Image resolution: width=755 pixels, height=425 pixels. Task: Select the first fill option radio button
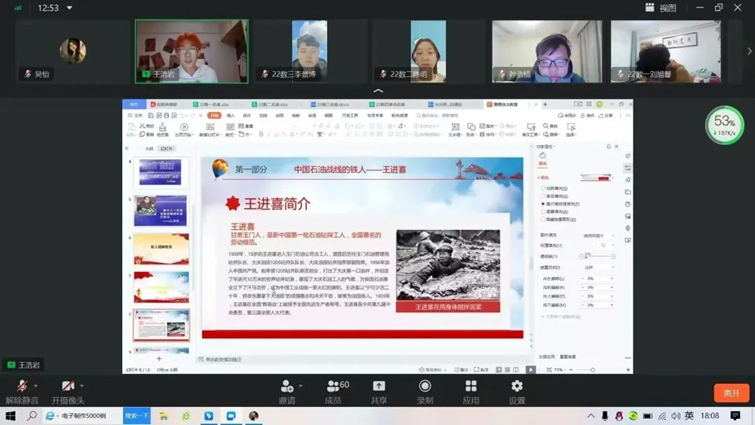[x=543, y=188]
